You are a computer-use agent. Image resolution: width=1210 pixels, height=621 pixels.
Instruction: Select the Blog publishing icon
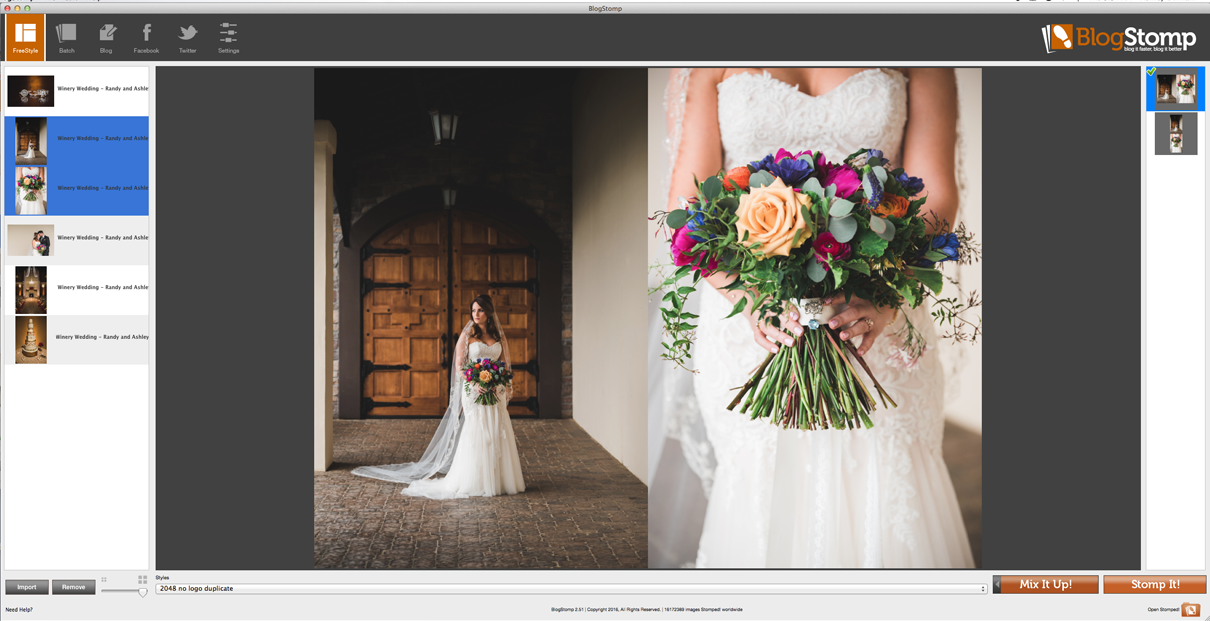106,32
